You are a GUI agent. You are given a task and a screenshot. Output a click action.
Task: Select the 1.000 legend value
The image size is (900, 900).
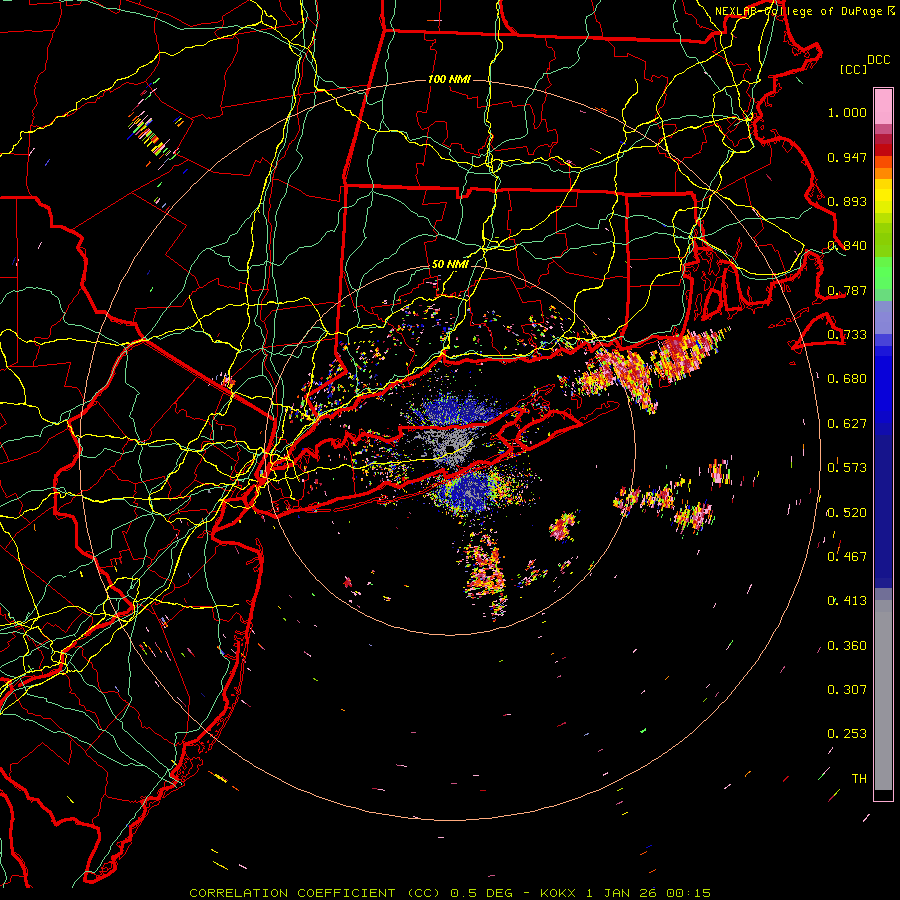pyautogui.click(x=847, y=112)
